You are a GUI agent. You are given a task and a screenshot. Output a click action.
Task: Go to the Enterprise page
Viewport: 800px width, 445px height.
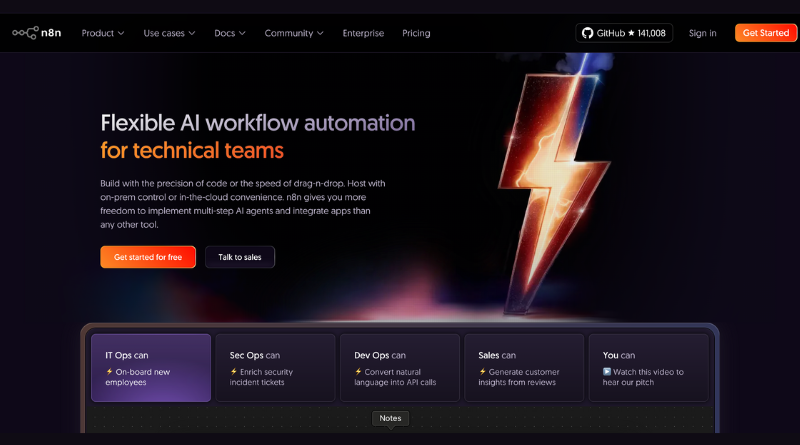point(363,33)
